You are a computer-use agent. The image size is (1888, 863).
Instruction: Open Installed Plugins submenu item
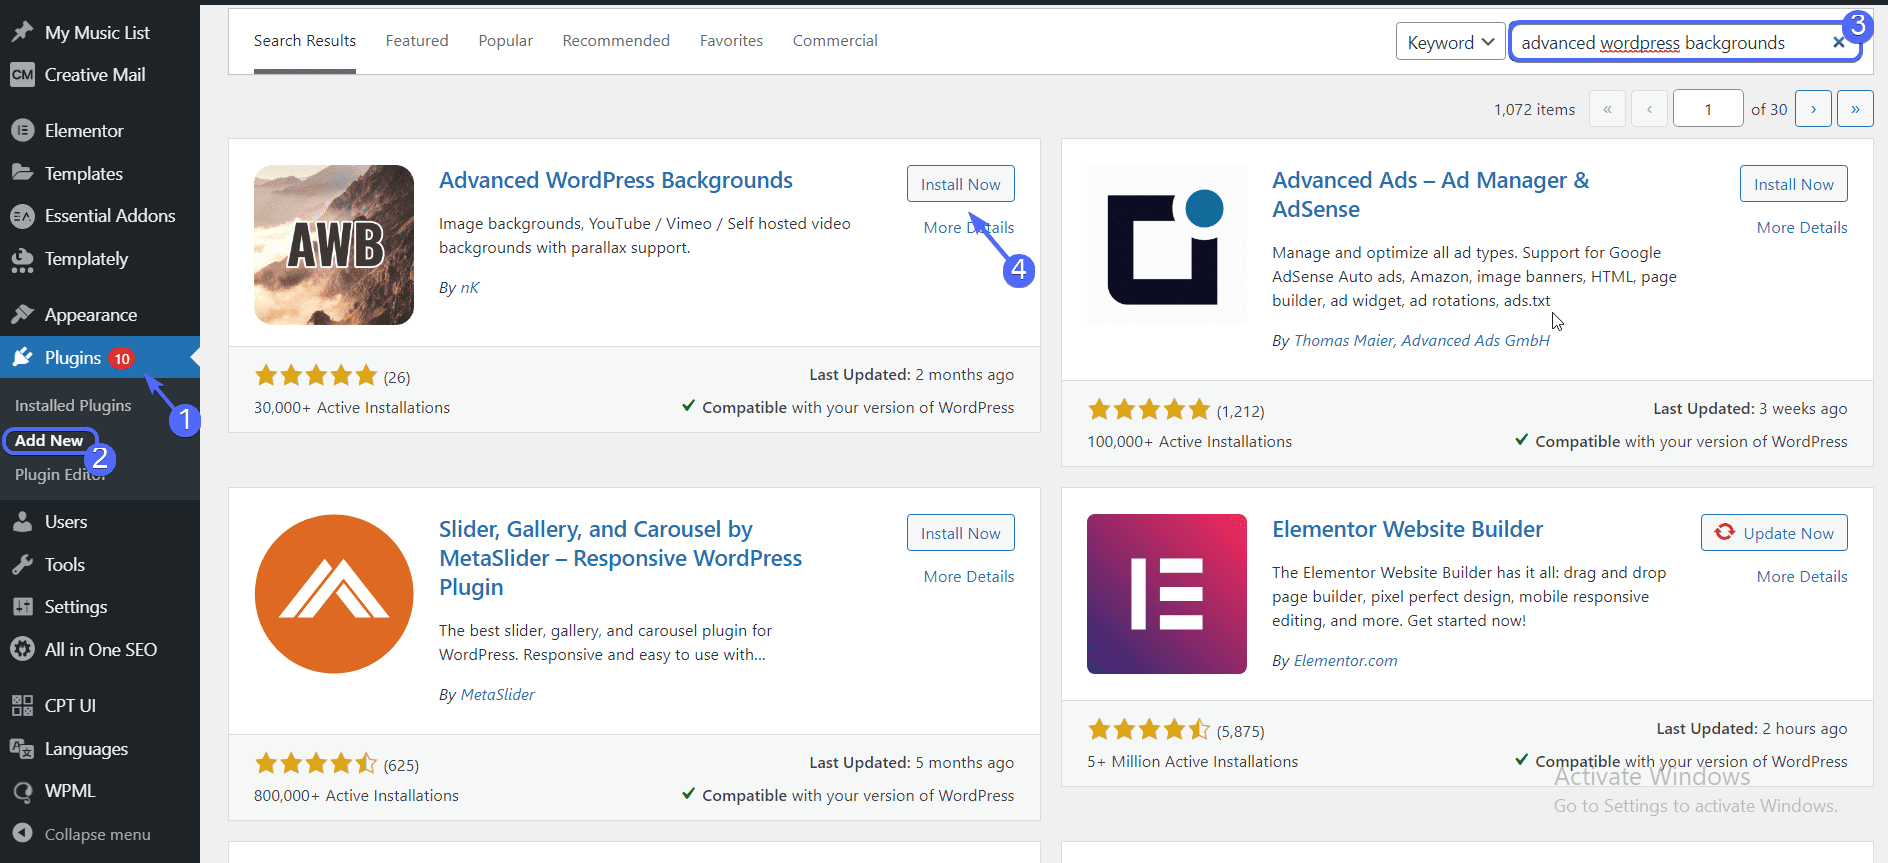[73, 406]
